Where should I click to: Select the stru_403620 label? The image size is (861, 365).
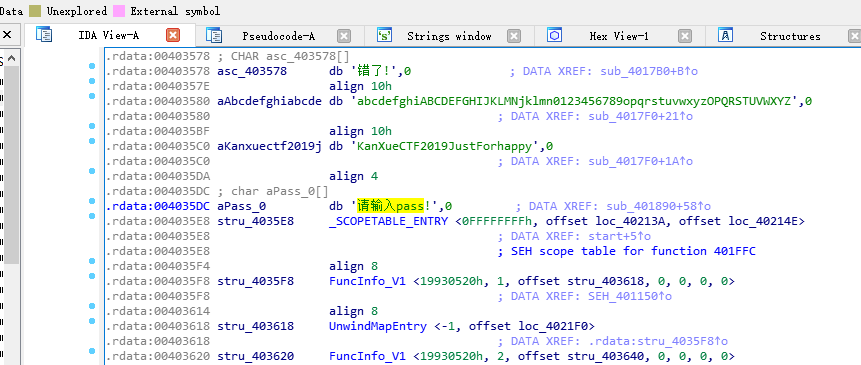pyautogui.click(x=255, y=356)
